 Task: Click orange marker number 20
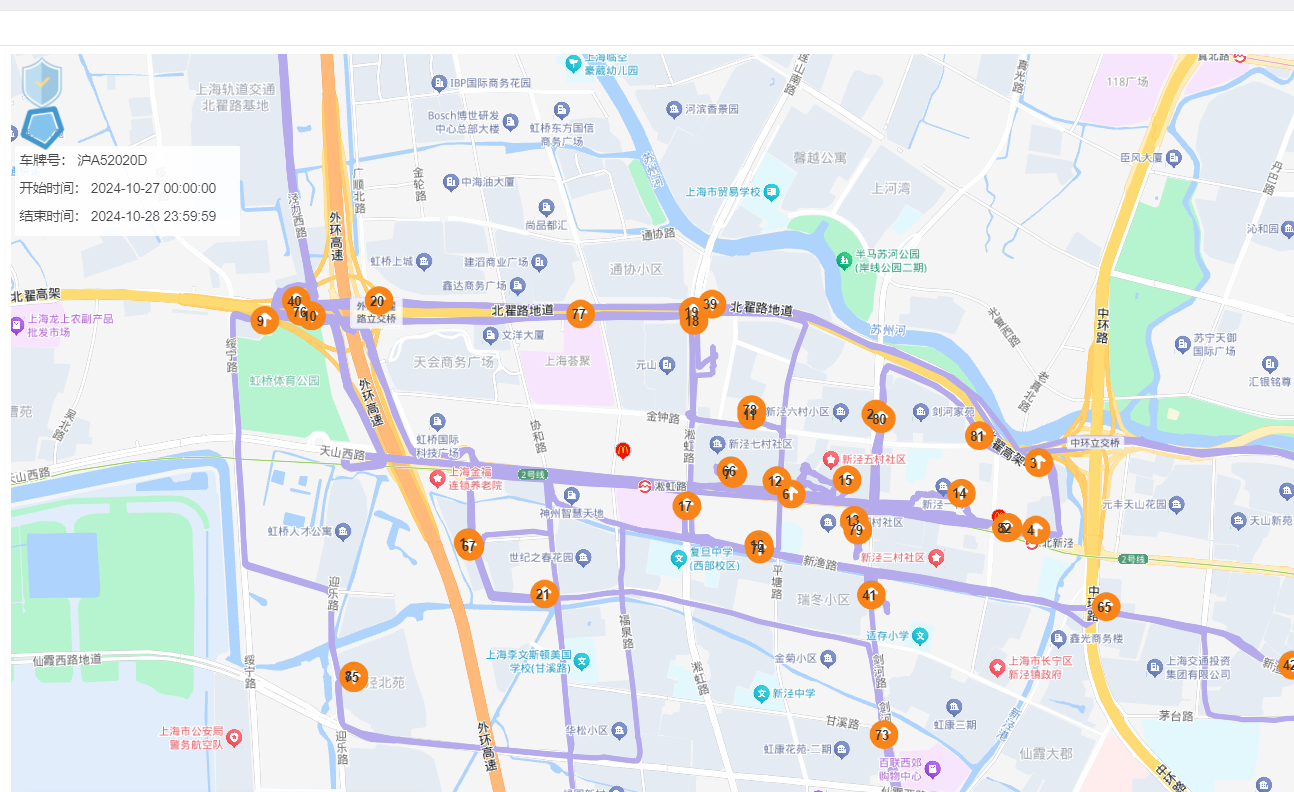tap(377, 301)
